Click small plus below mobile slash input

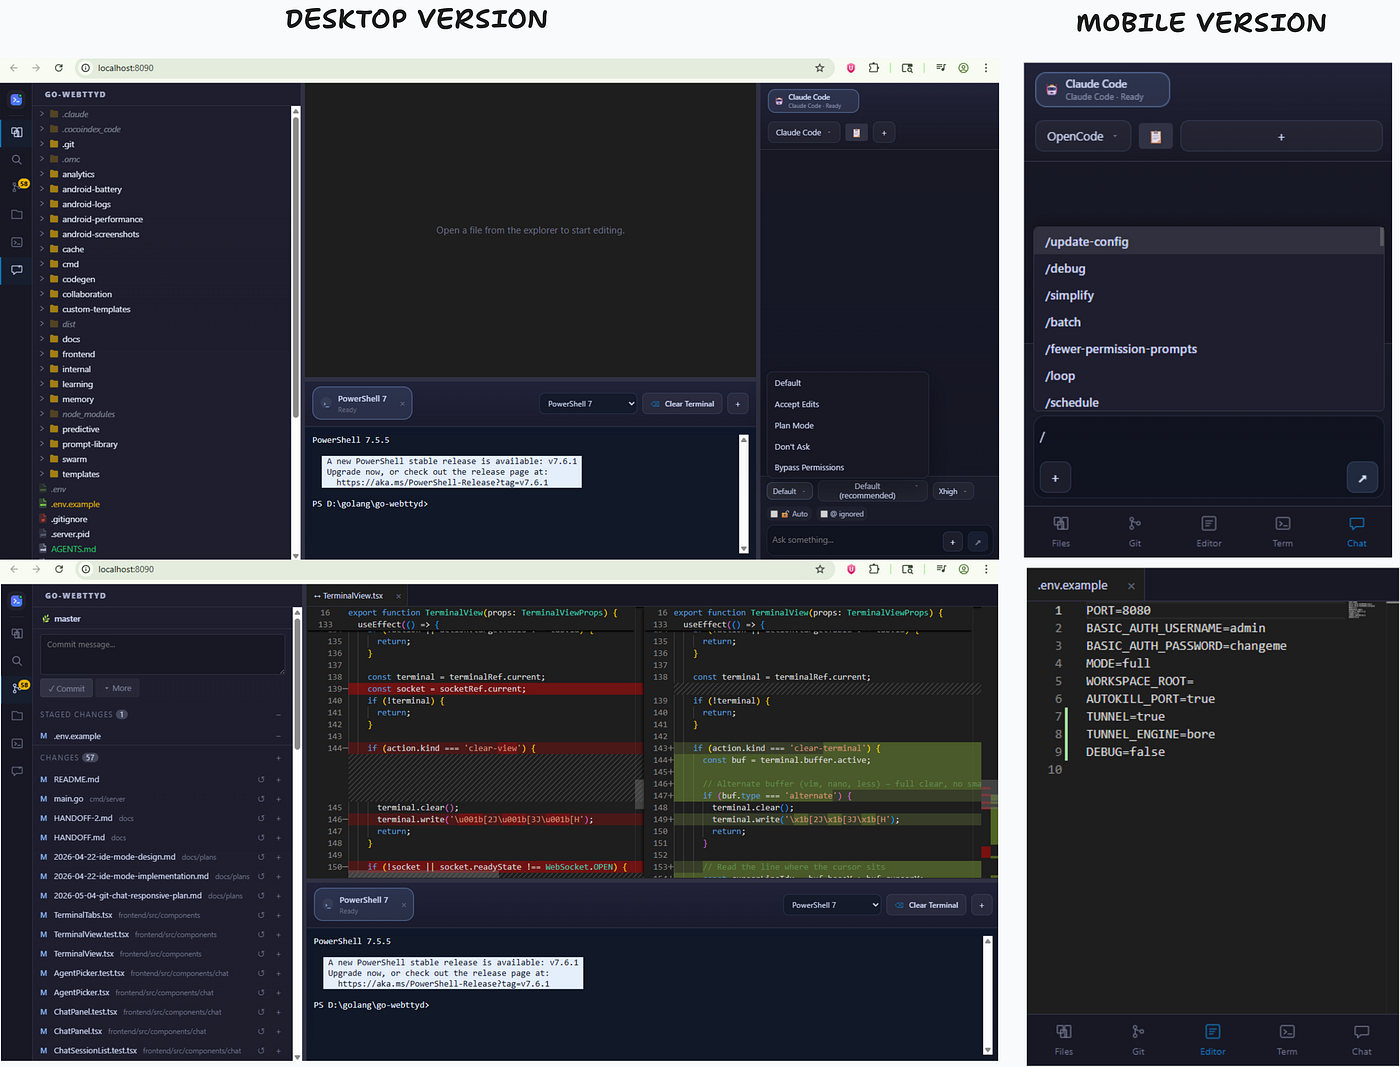1055,478
